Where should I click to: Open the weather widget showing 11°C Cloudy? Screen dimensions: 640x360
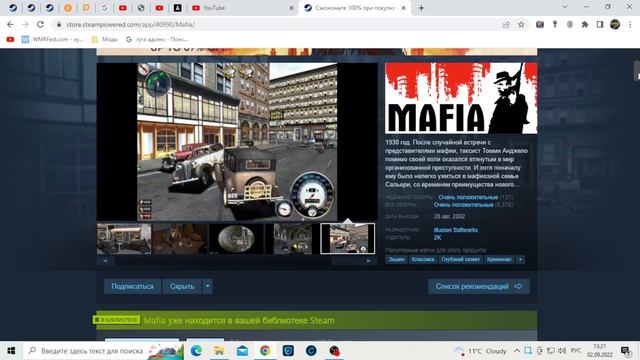[480, 351]
